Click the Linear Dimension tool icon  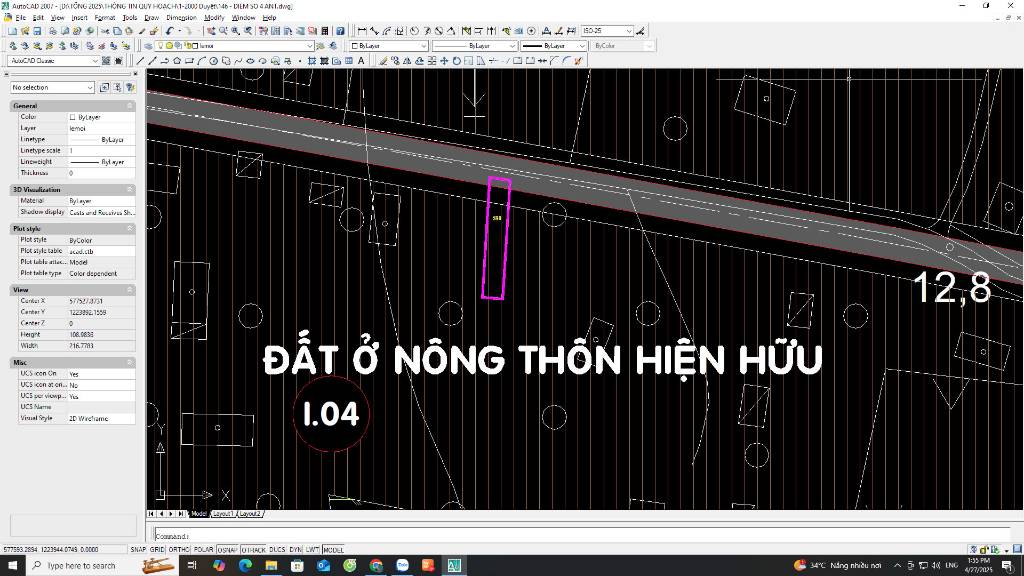(362, 31)
